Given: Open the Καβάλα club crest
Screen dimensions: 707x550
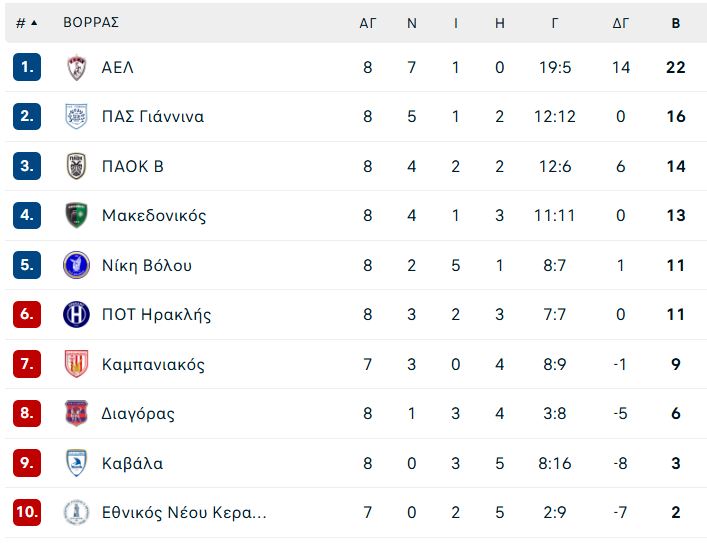Looking at the screenshot, I should tap(76, 463).
